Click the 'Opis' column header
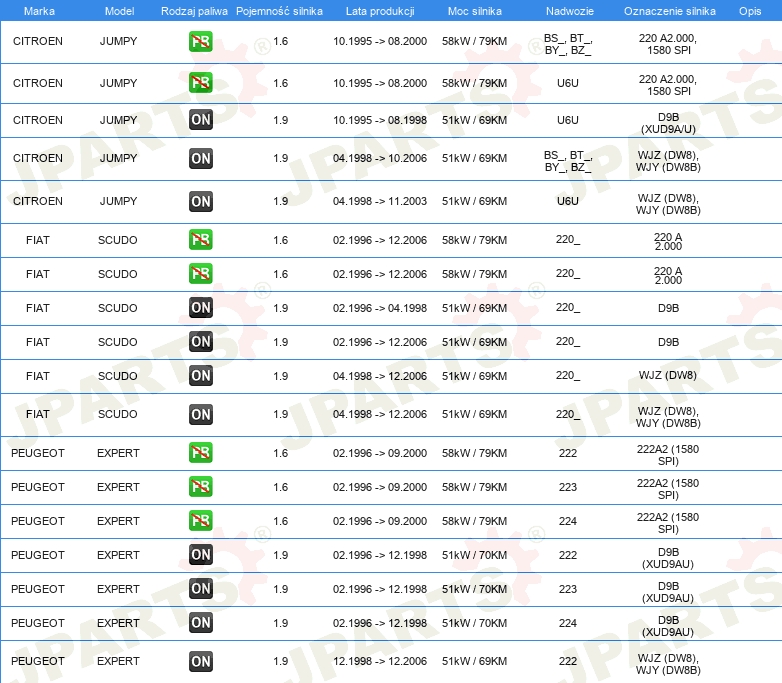 (749, 10)
